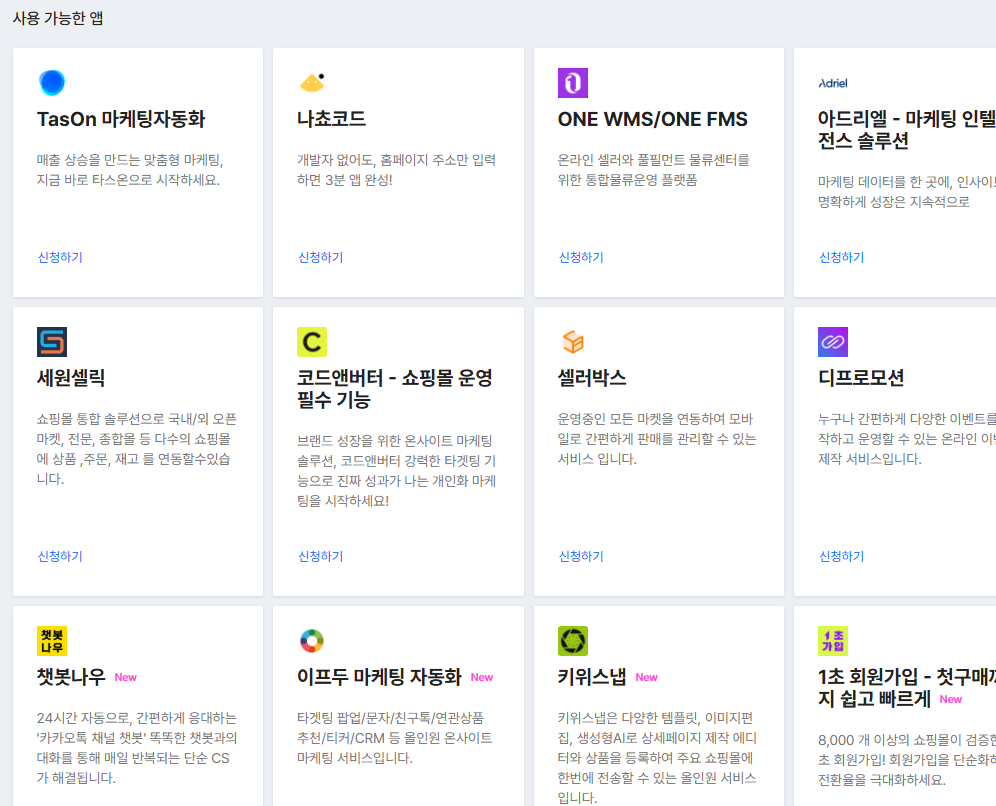Click the 키위스냅 green icon
Image resolution: width=996 pixels, height=806 pixels.
point(573,641)
